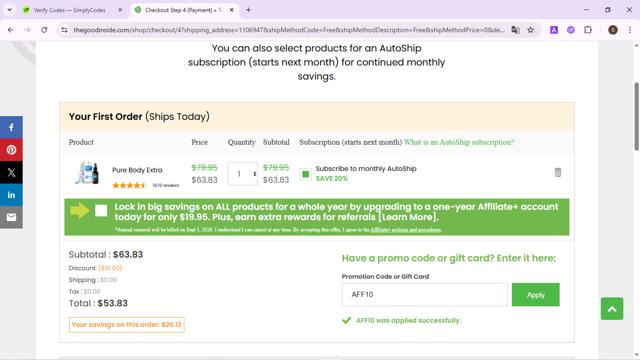640x360 pixels.
Task: Open Chrome three-dot menu
Action: (630, 30)
